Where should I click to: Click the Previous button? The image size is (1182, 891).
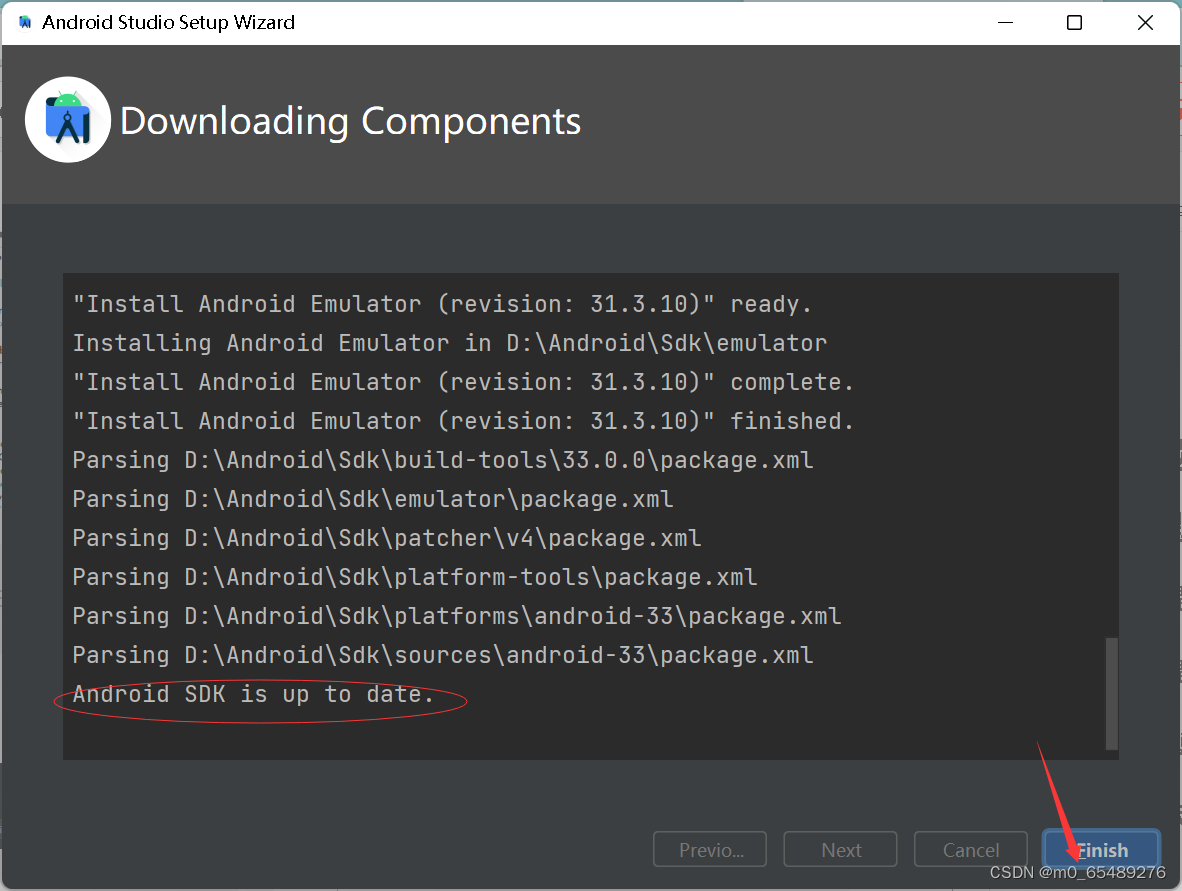pyautogui.click(x=710, y=850)
